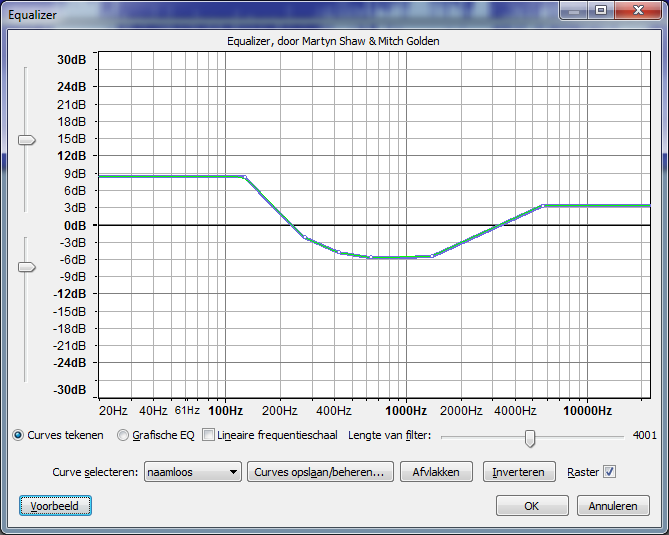Click the upper dB range slider thumb

[x=26, y=140]
